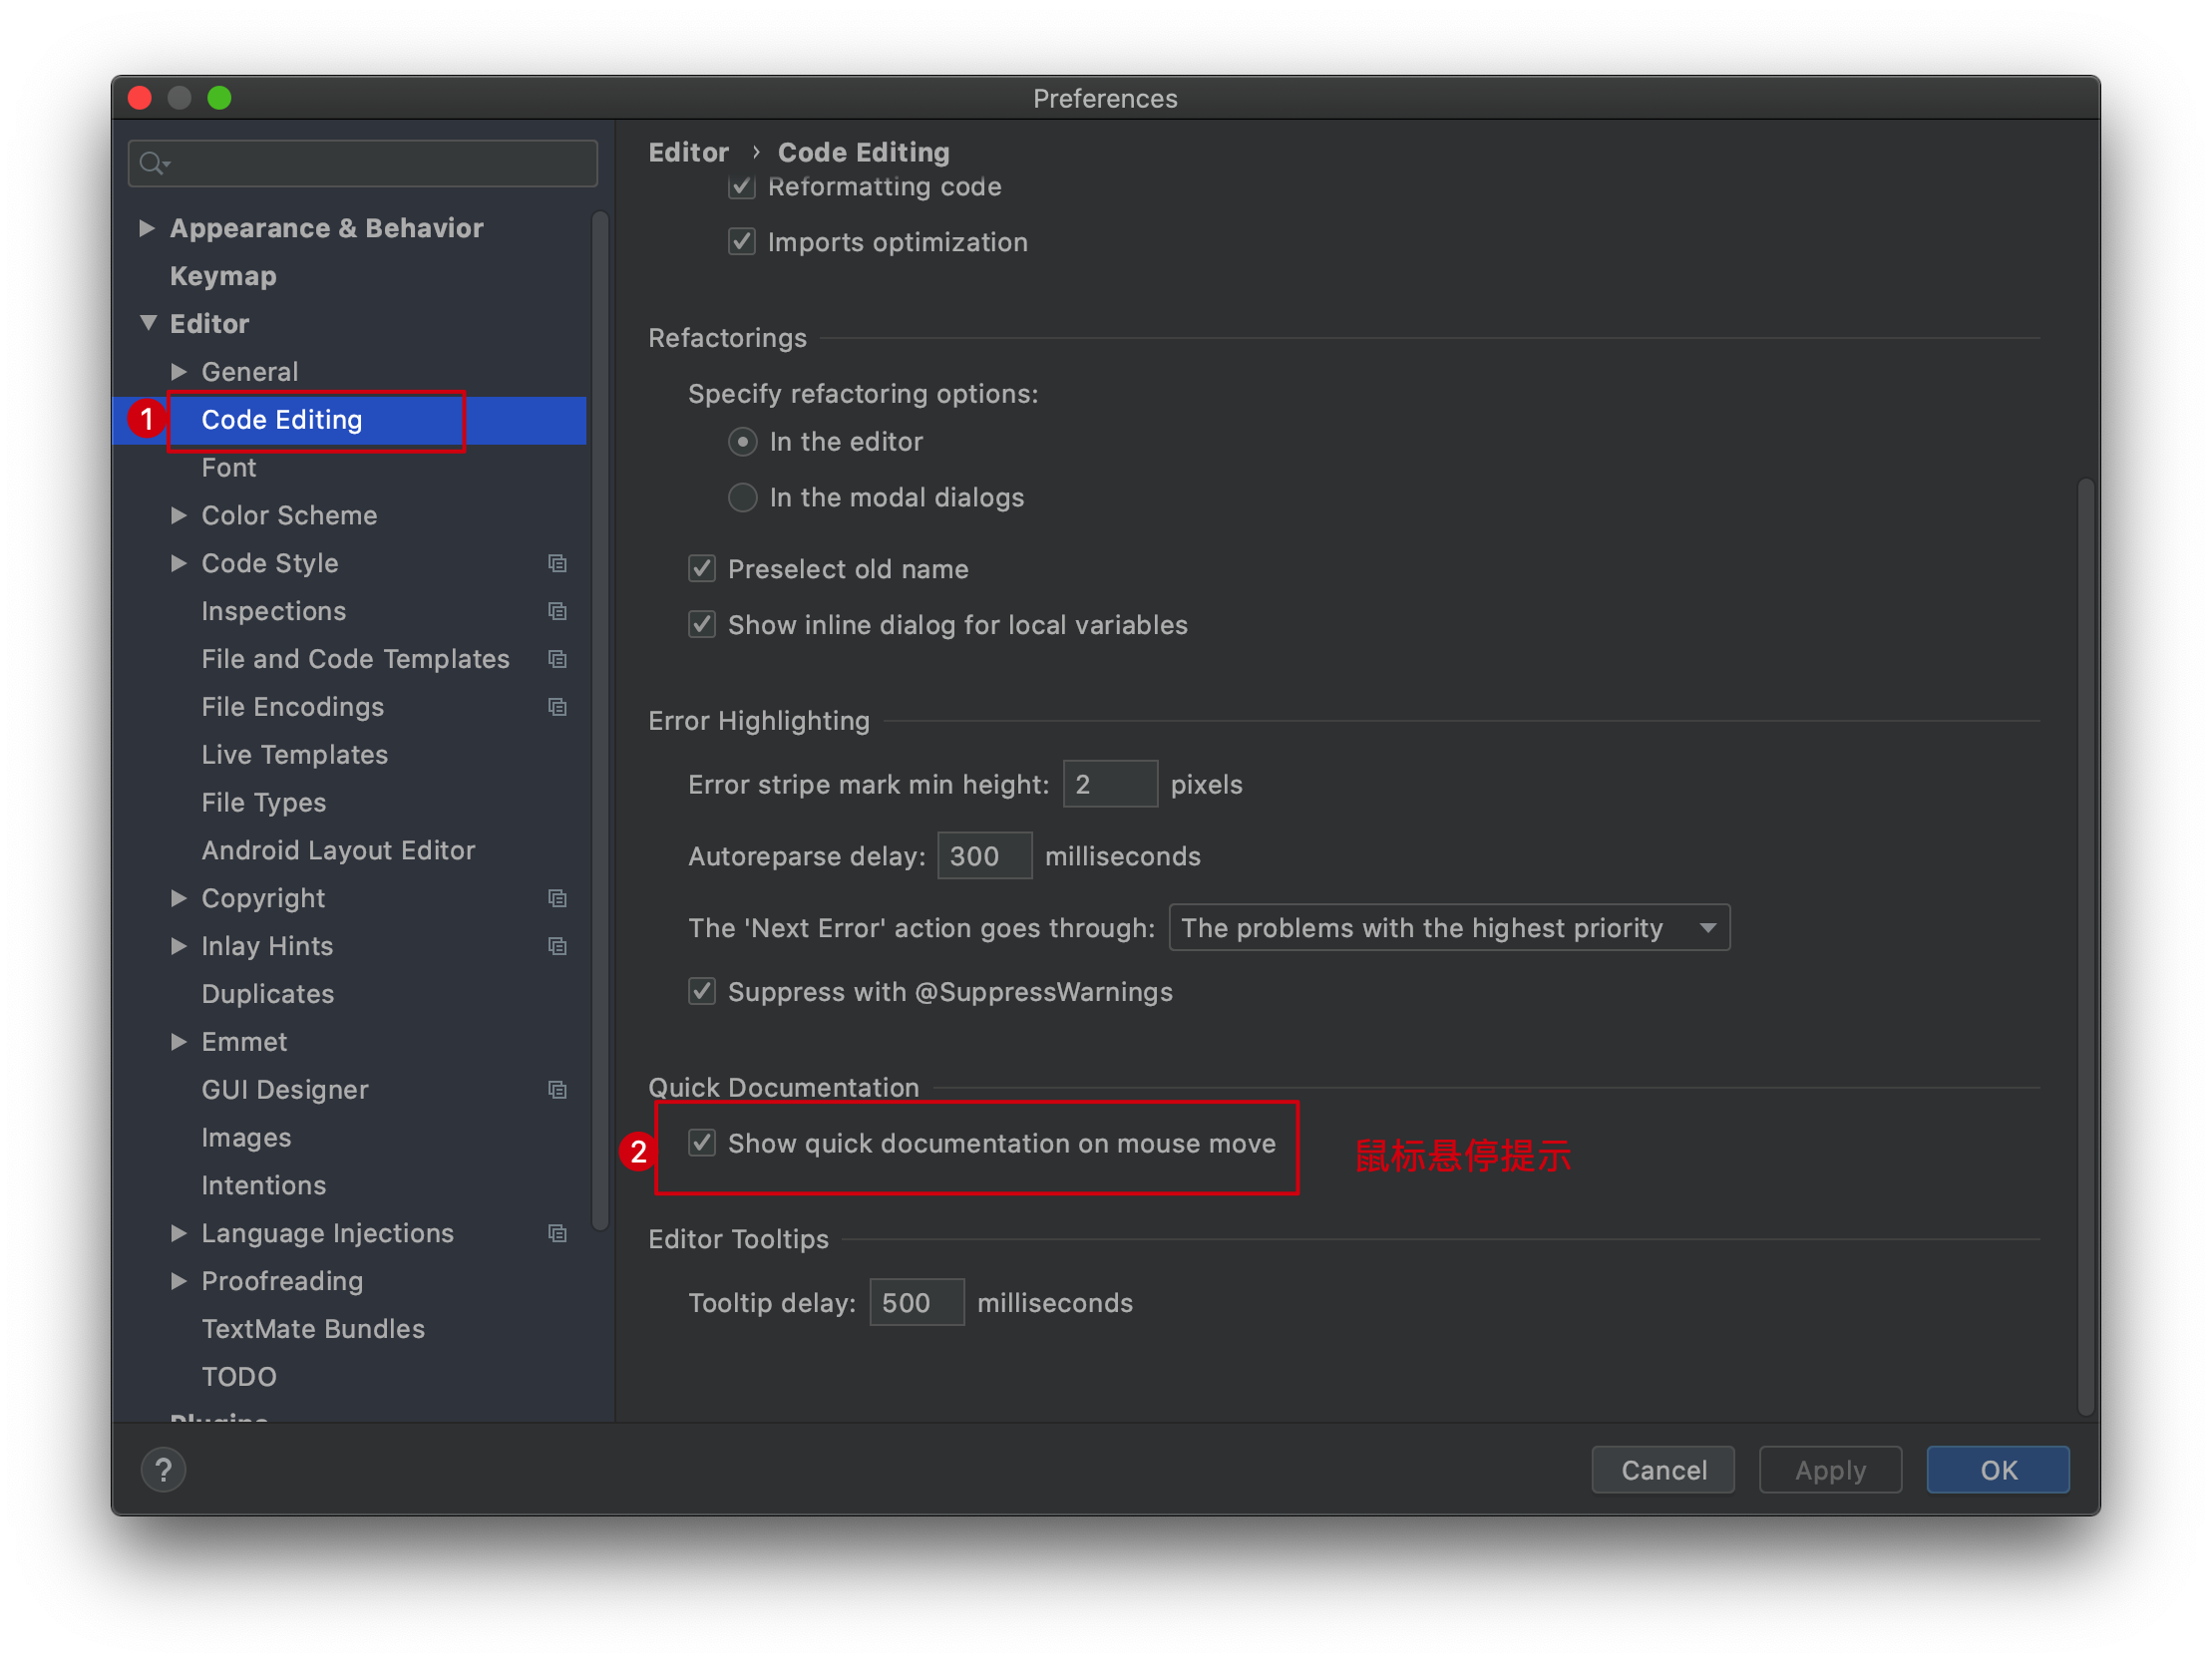The width and height of the screenshot is (2212, 1663).
Task: Select Font settings page
Action: point(229,468)
